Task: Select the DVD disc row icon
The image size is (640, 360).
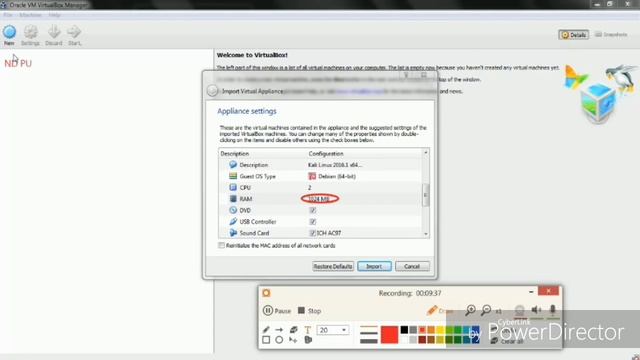Action: point(233,210)
